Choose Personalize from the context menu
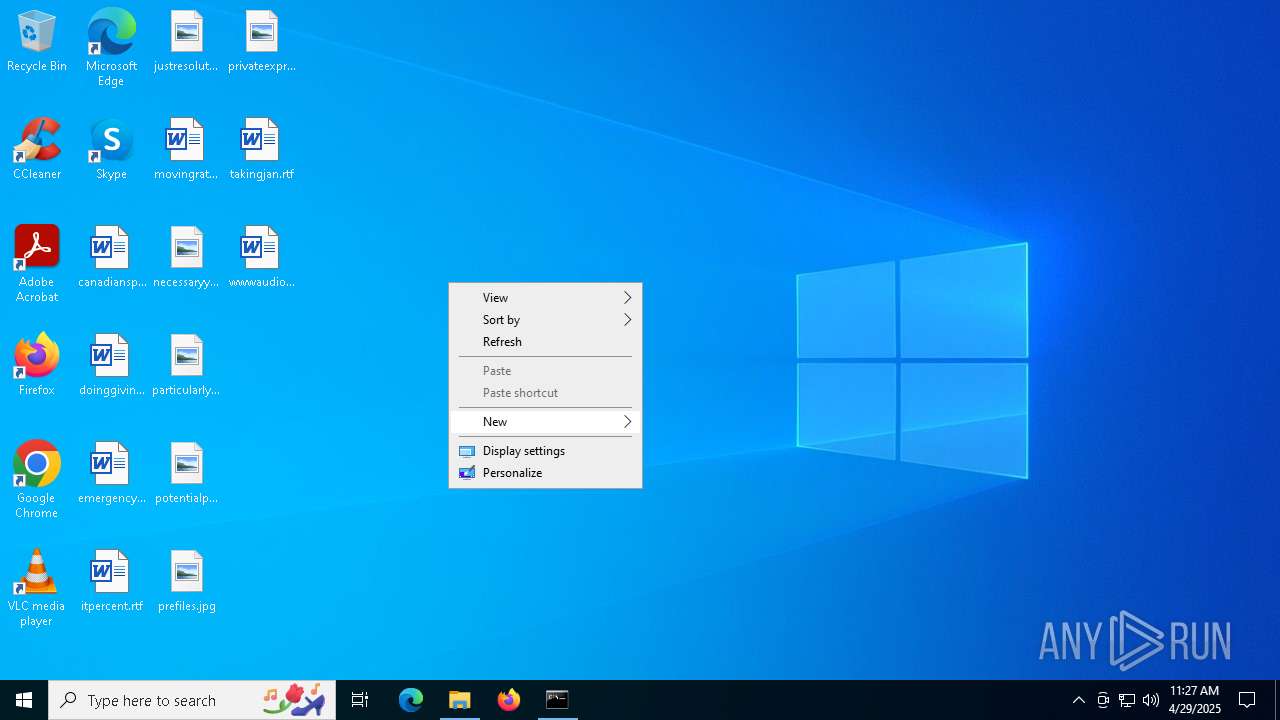The image size is (1280, 720). tap(545, 473)
